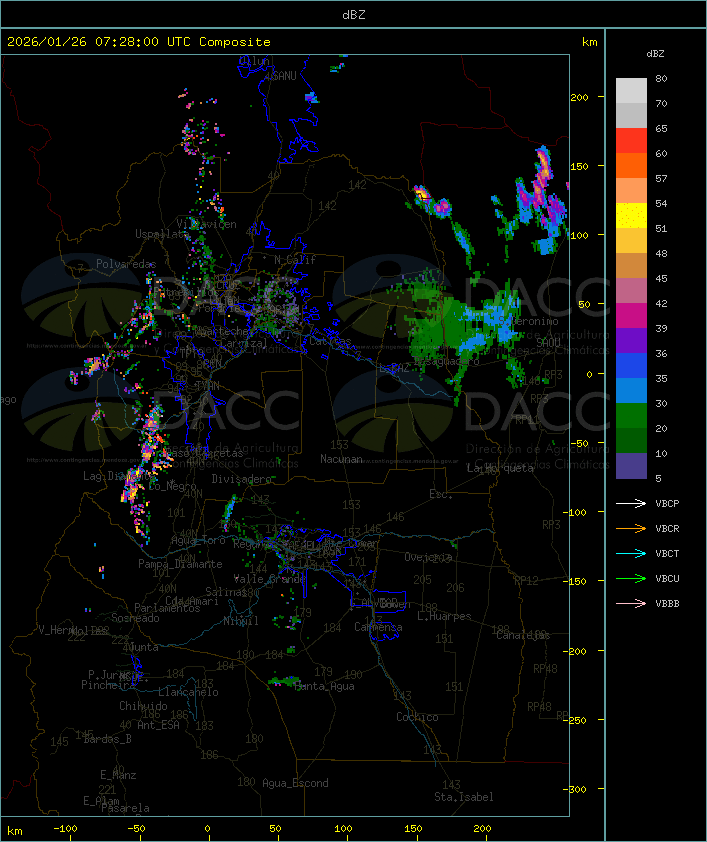Click the Nacunan map label
This screenshot has width=707, height=842.
(341, 459)
